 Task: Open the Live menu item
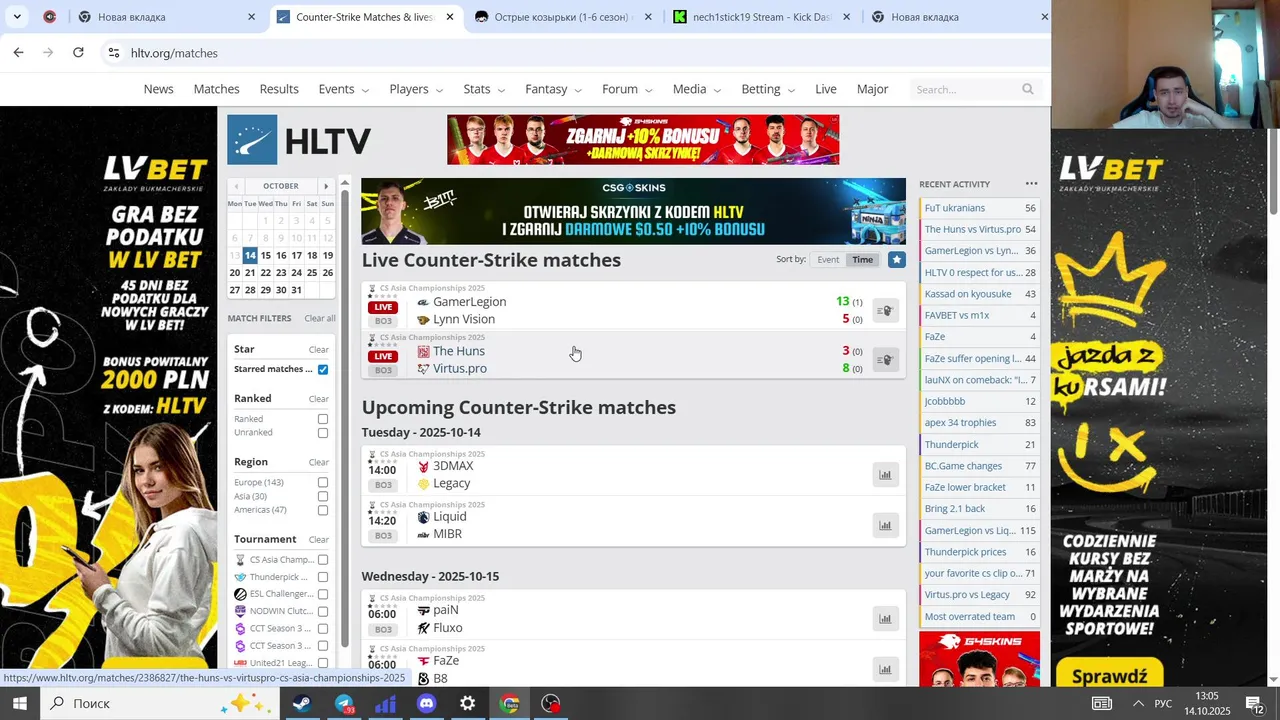pos(826,89)
